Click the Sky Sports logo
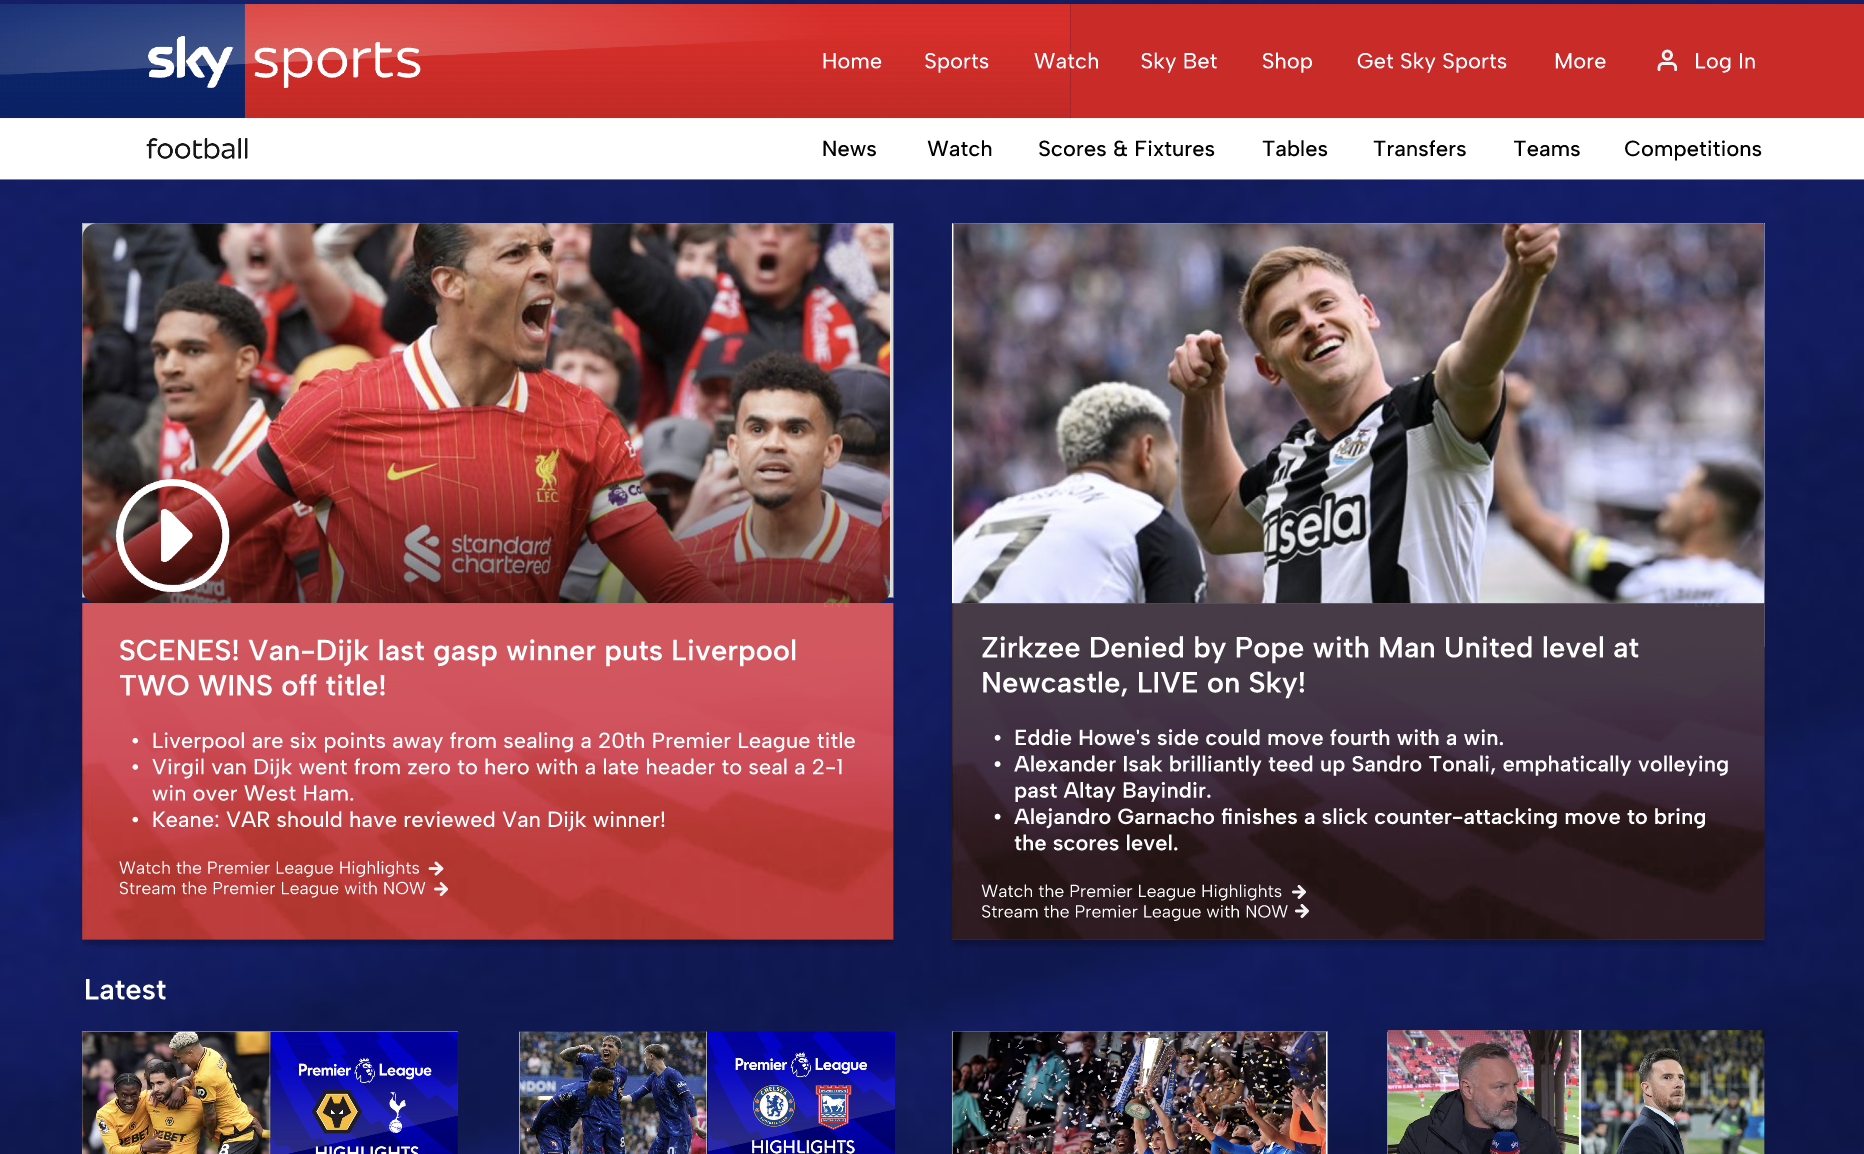 click(x=284, y=61)
